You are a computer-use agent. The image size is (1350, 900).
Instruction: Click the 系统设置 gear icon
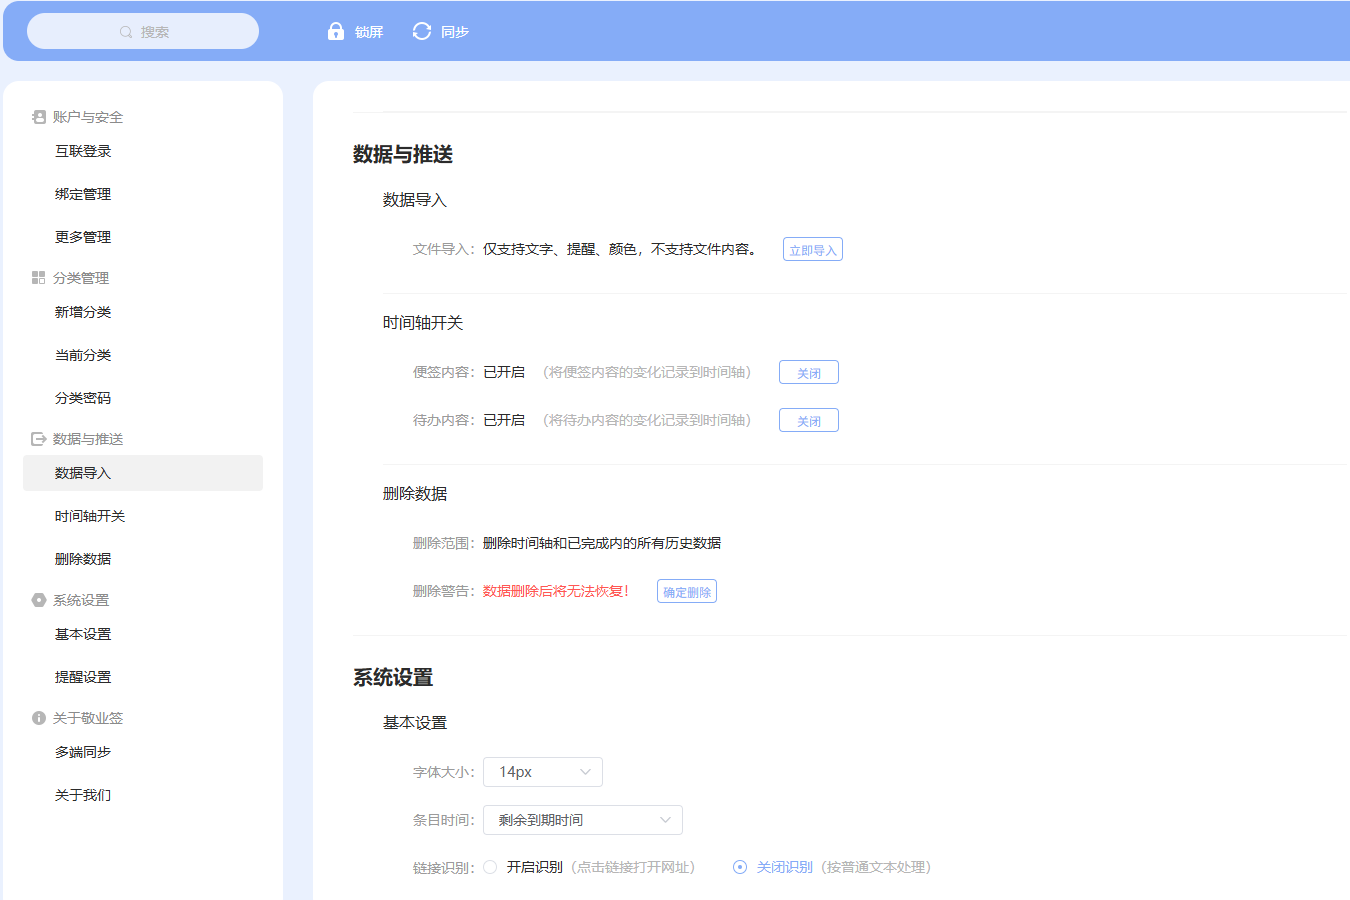[x=37, y=600]
